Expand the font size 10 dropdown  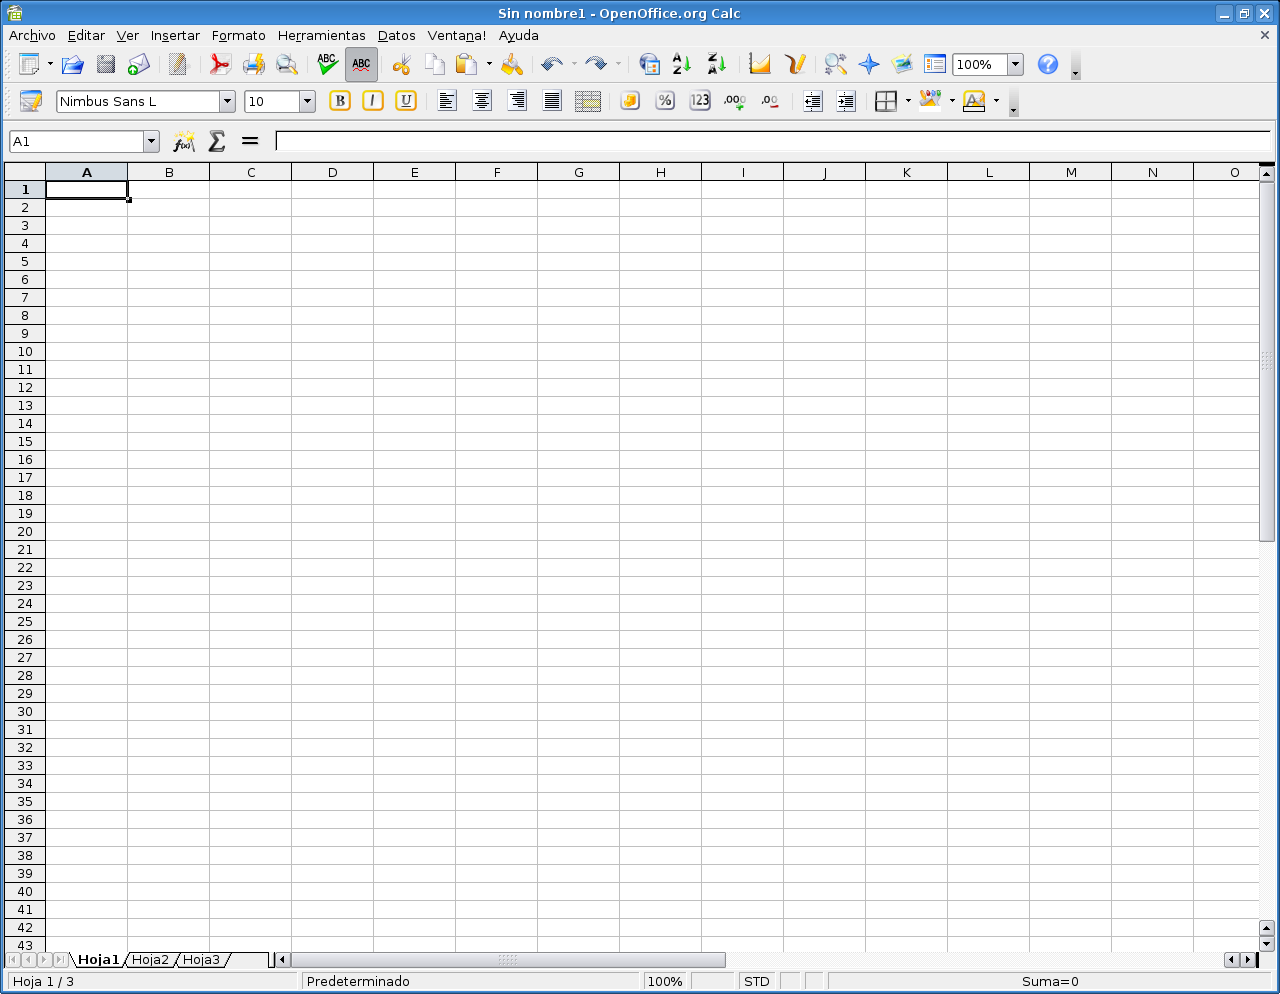(307, 102)
